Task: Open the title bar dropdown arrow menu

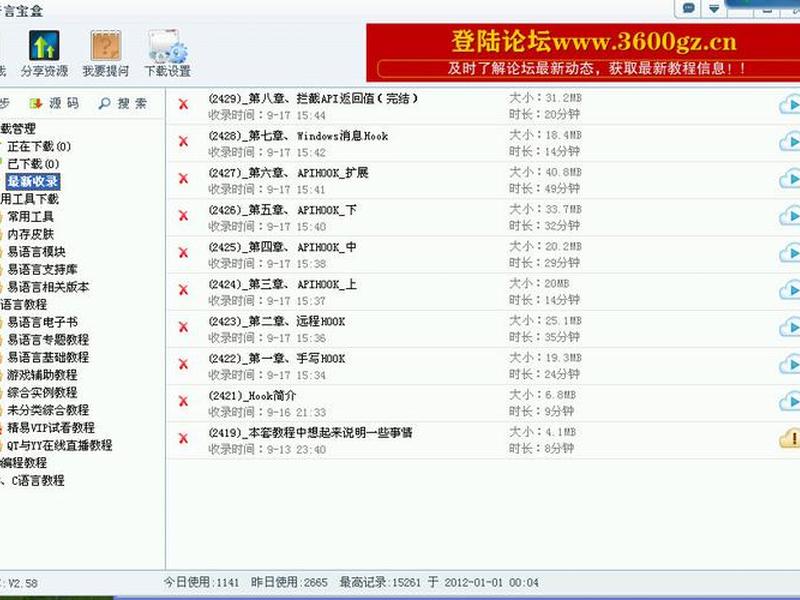Action: [714, 8]
